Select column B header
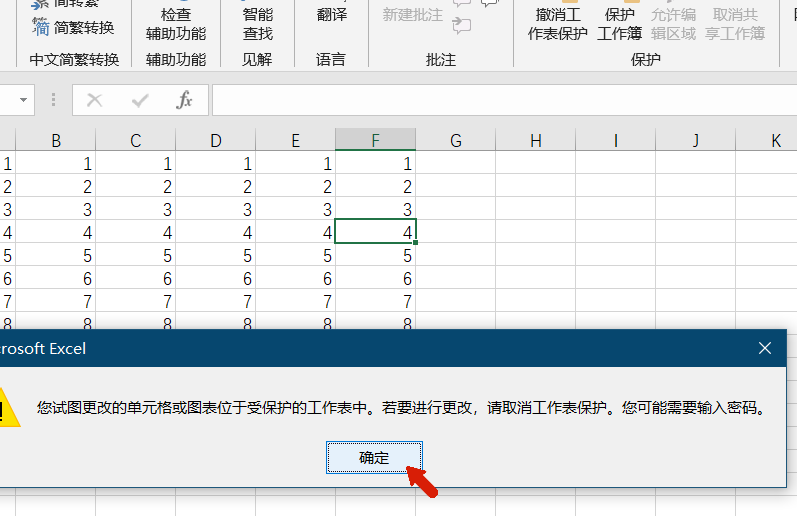Viewport: 797px width, 516px height. point(56,140)
